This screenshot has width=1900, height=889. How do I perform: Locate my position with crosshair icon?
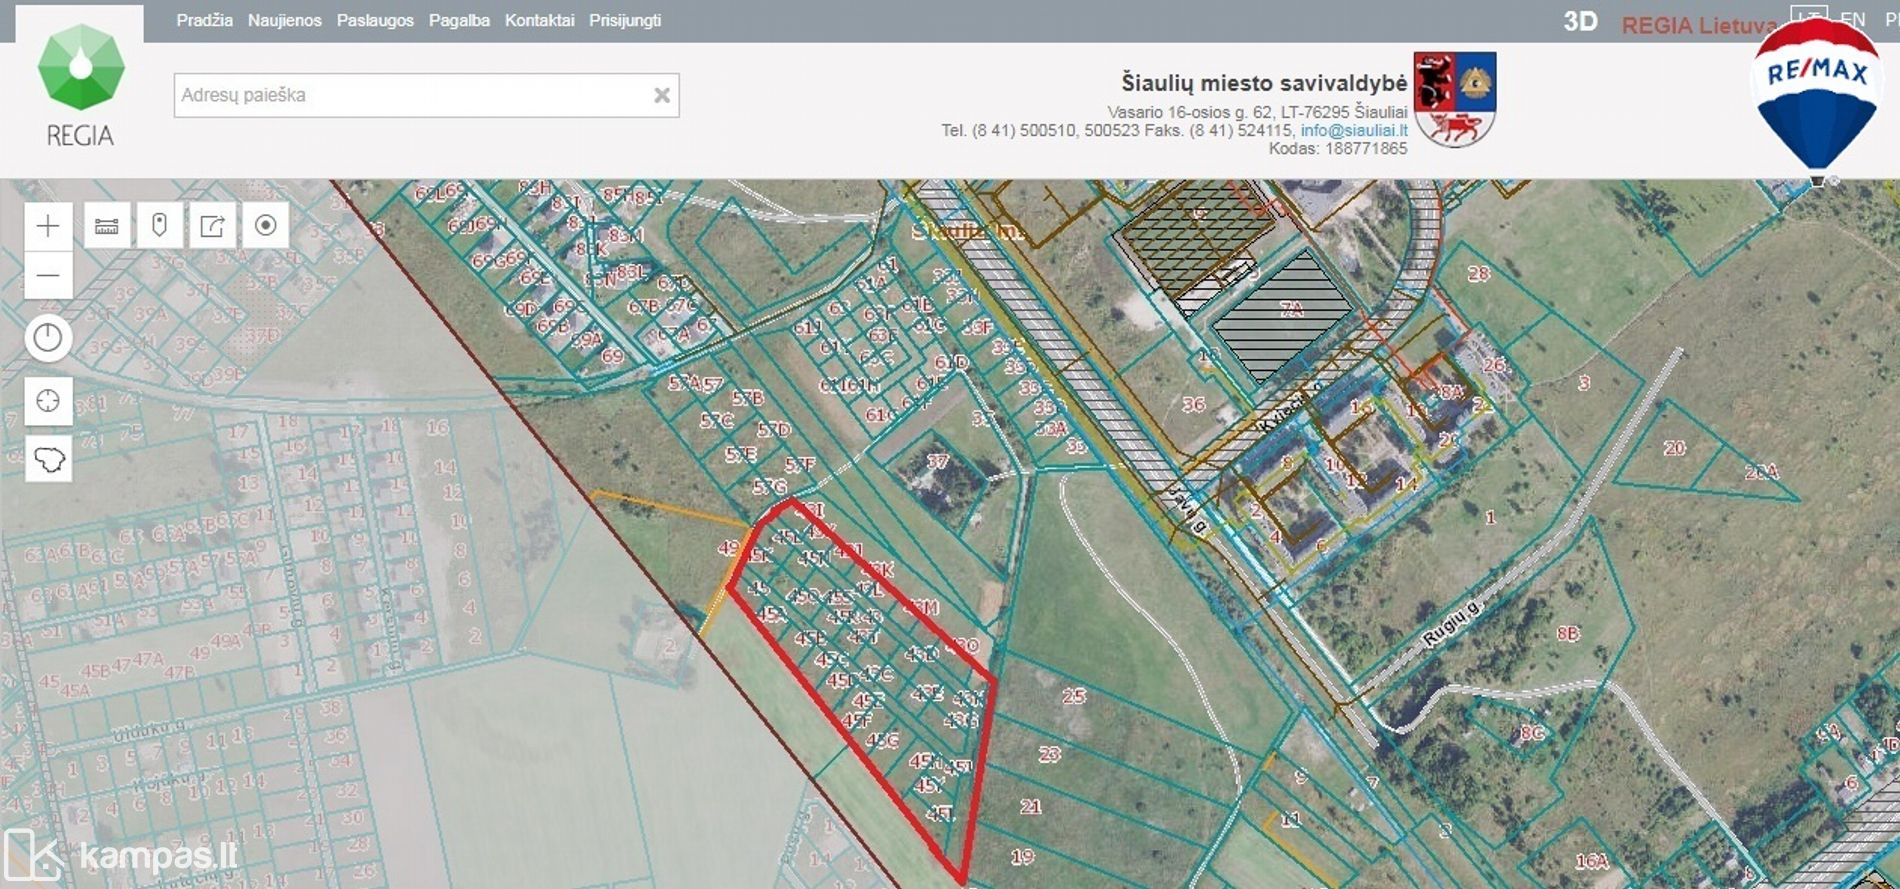(x=48, y=401)
